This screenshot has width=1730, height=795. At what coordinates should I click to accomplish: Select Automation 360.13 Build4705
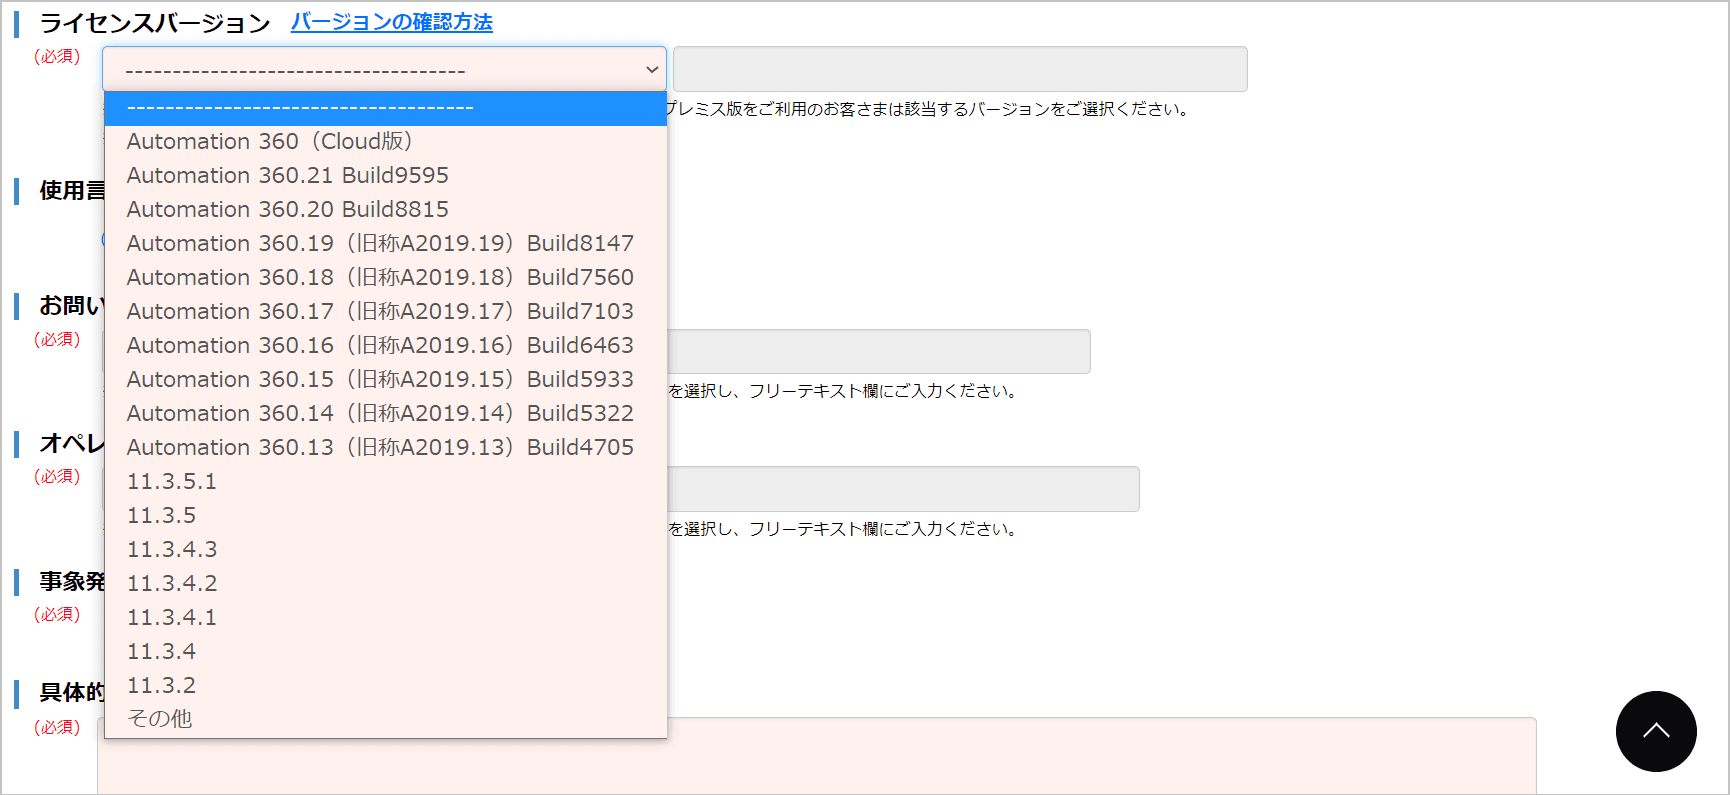386,448
